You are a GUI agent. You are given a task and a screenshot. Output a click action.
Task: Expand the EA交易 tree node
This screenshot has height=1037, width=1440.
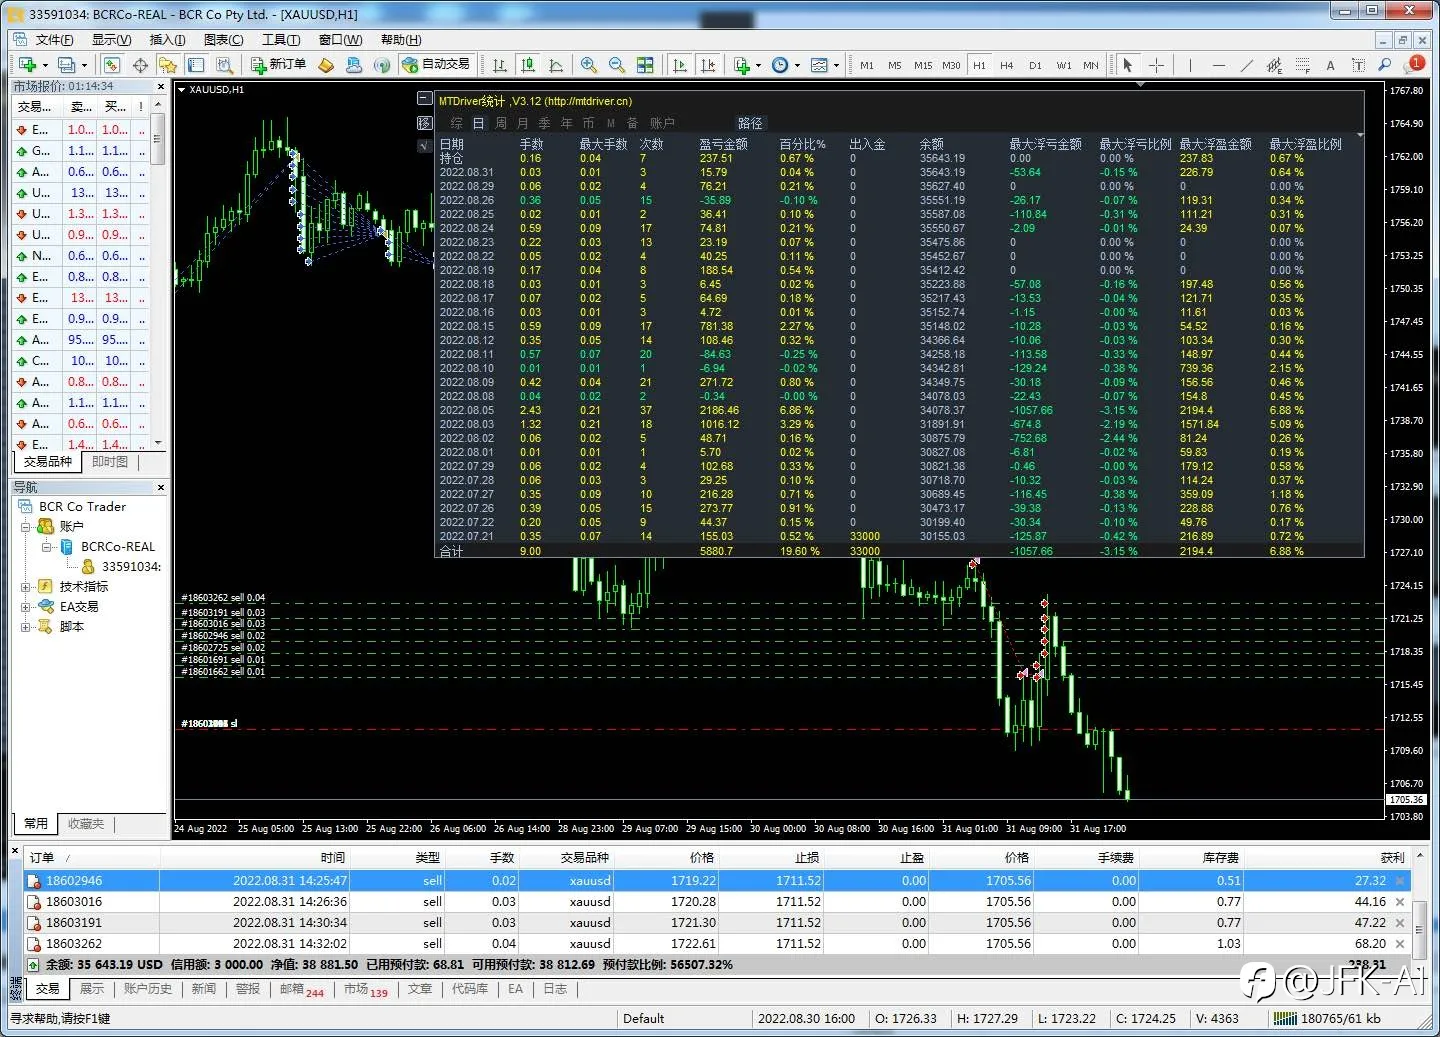(26, 607)
